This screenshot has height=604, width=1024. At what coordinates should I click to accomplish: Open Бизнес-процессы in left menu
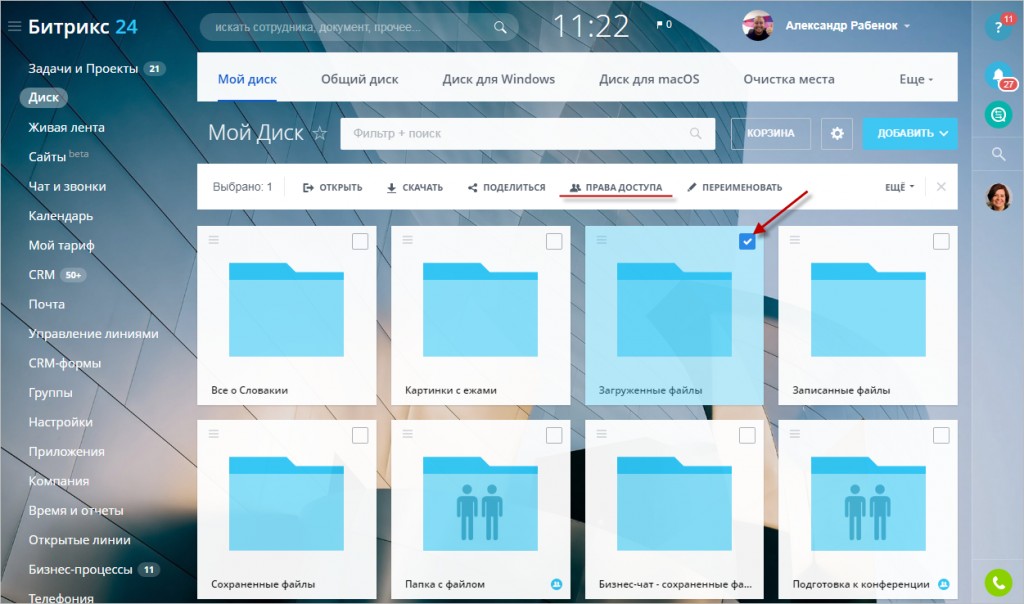[80, 569]
